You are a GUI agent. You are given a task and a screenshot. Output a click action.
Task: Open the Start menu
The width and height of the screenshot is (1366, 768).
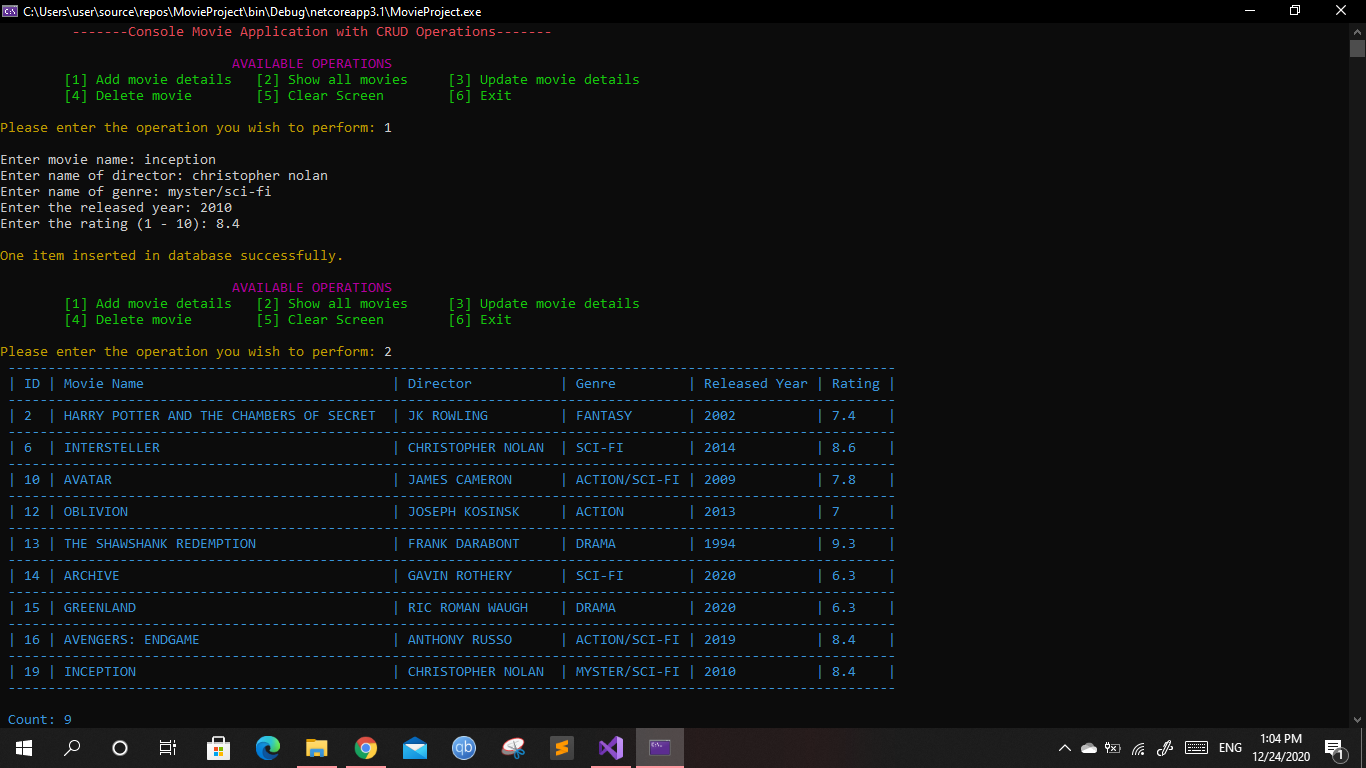23,747
